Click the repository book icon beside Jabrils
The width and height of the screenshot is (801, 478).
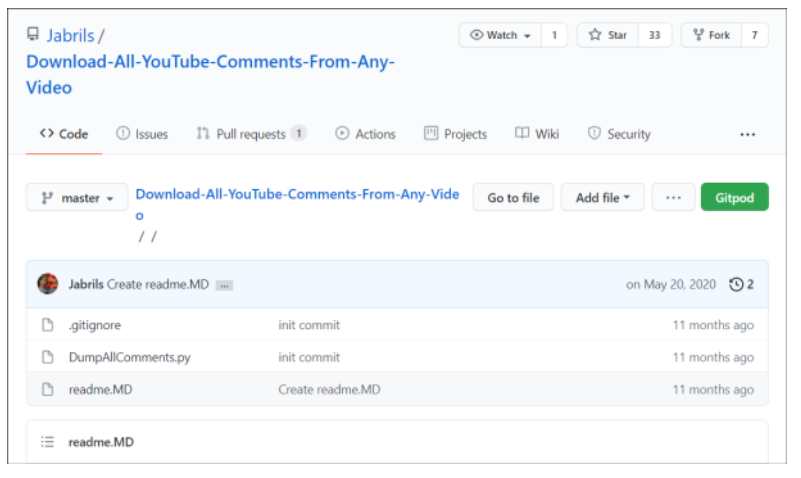(33, 35)
